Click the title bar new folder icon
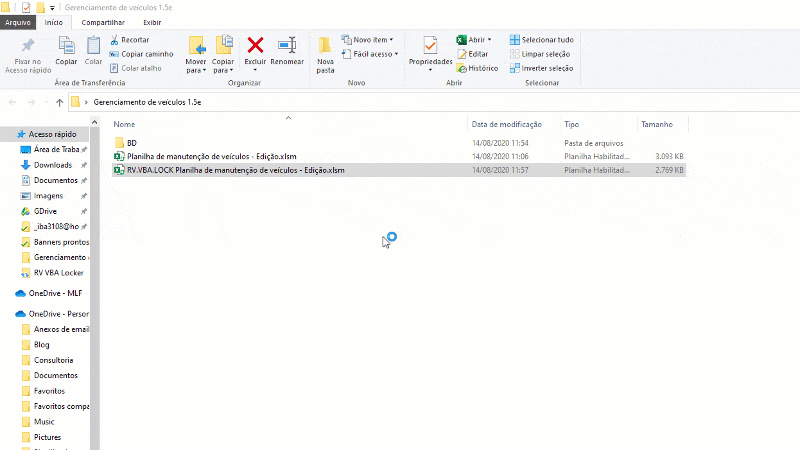 [40, 8]
